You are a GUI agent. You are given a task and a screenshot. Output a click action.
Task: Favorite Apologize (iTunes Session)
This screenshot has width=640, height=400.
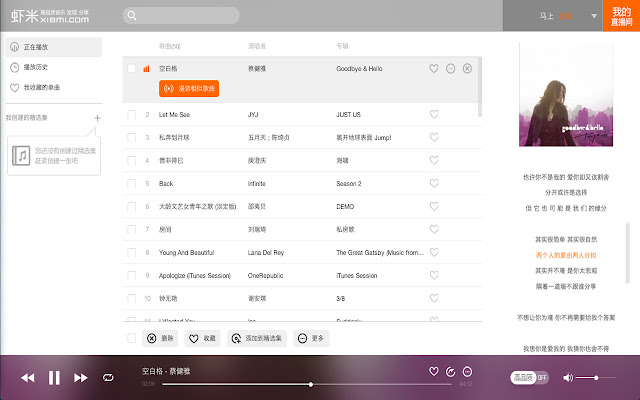(x=434, y=275)
